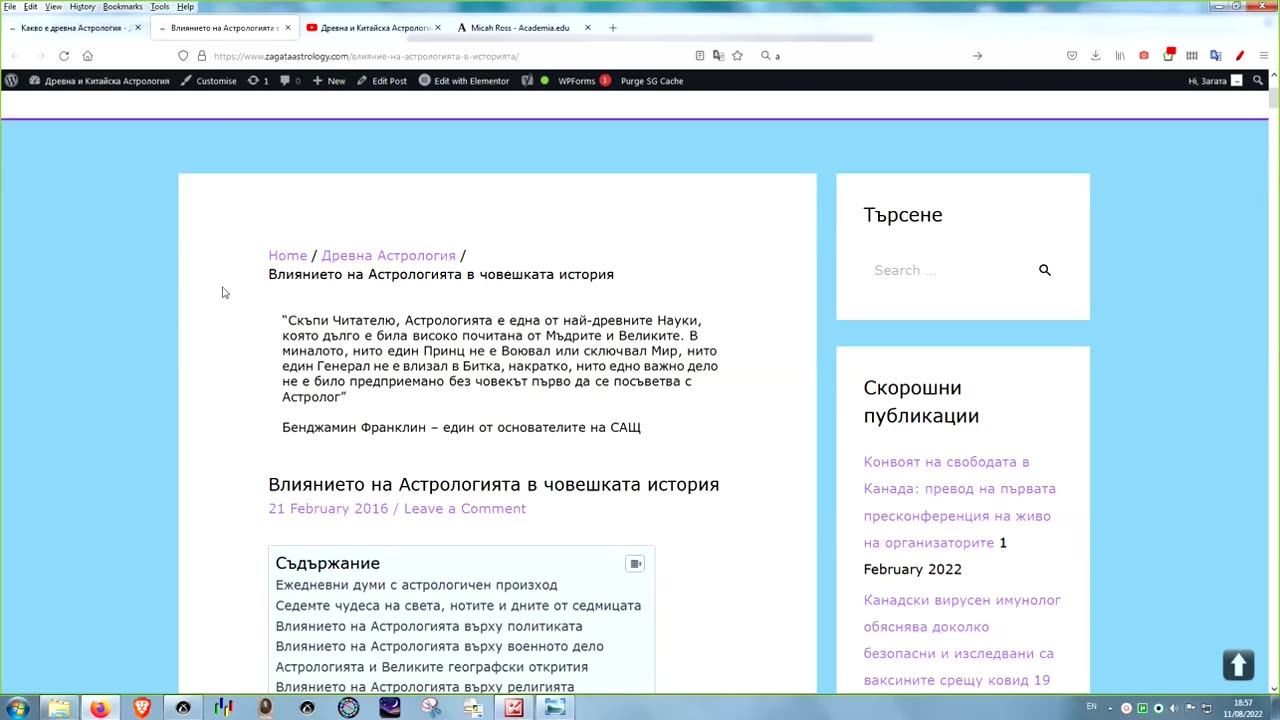
Task: Click Purge SG Cache
Action: (x=652, y=81)
